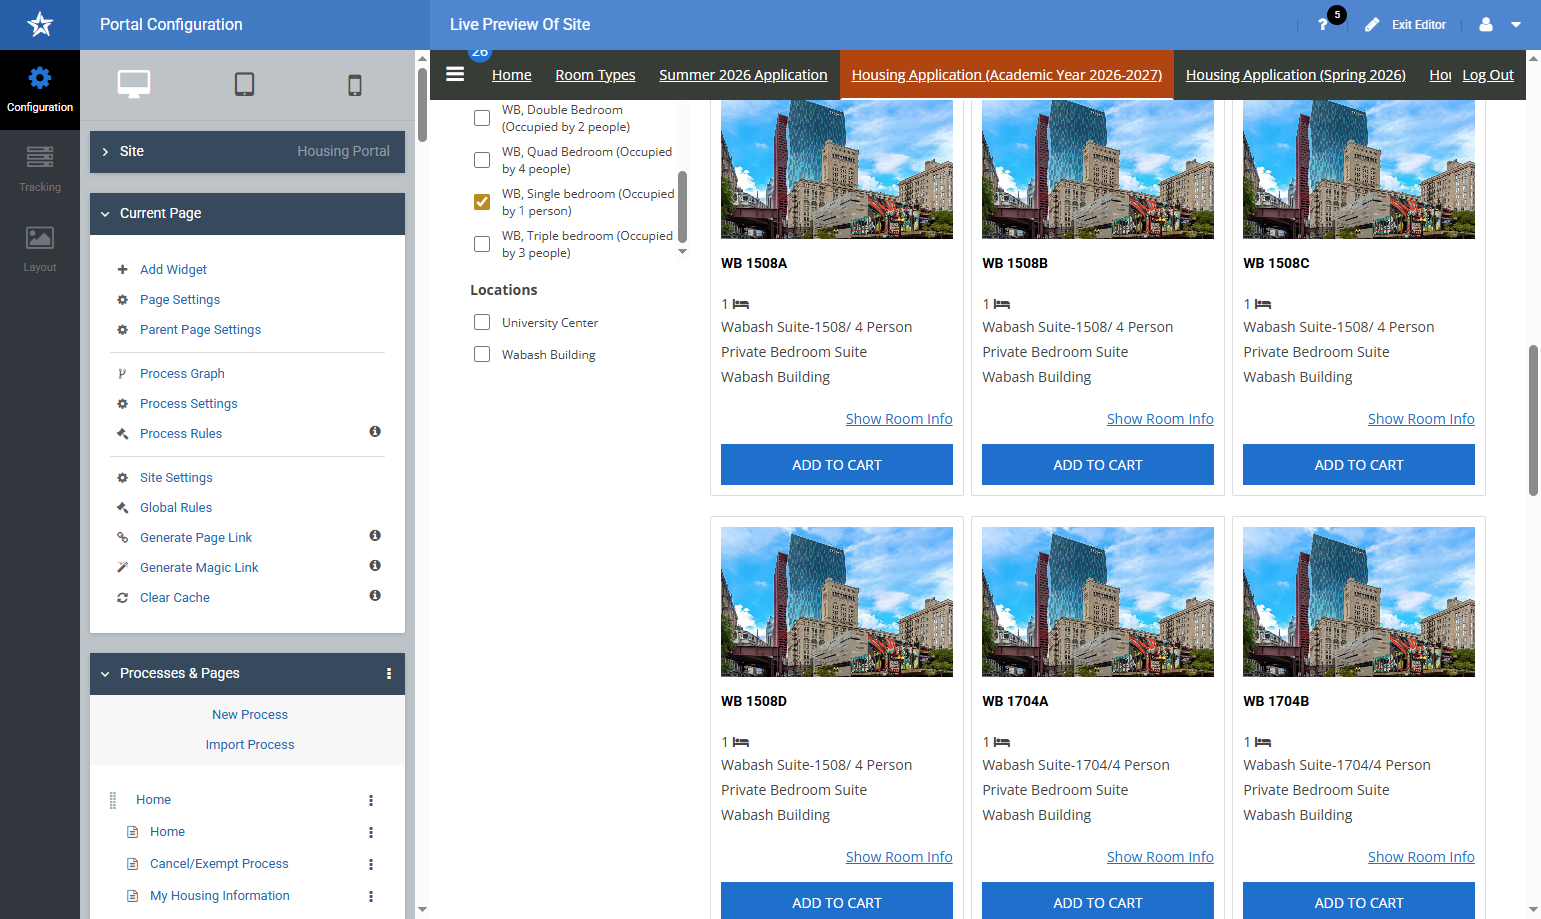Image resolution: width=1541 pixels, height=919 pixels.
Task: Open the Layout sidebar section
Action: coord(40,248)
